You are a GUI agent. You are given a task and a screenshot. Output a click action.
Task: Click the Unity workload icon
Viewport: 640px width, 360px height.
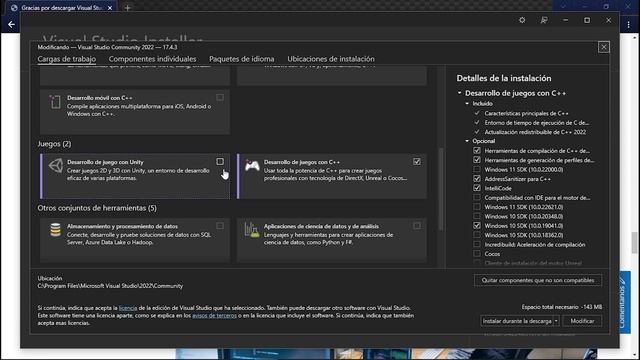[56, 166]
